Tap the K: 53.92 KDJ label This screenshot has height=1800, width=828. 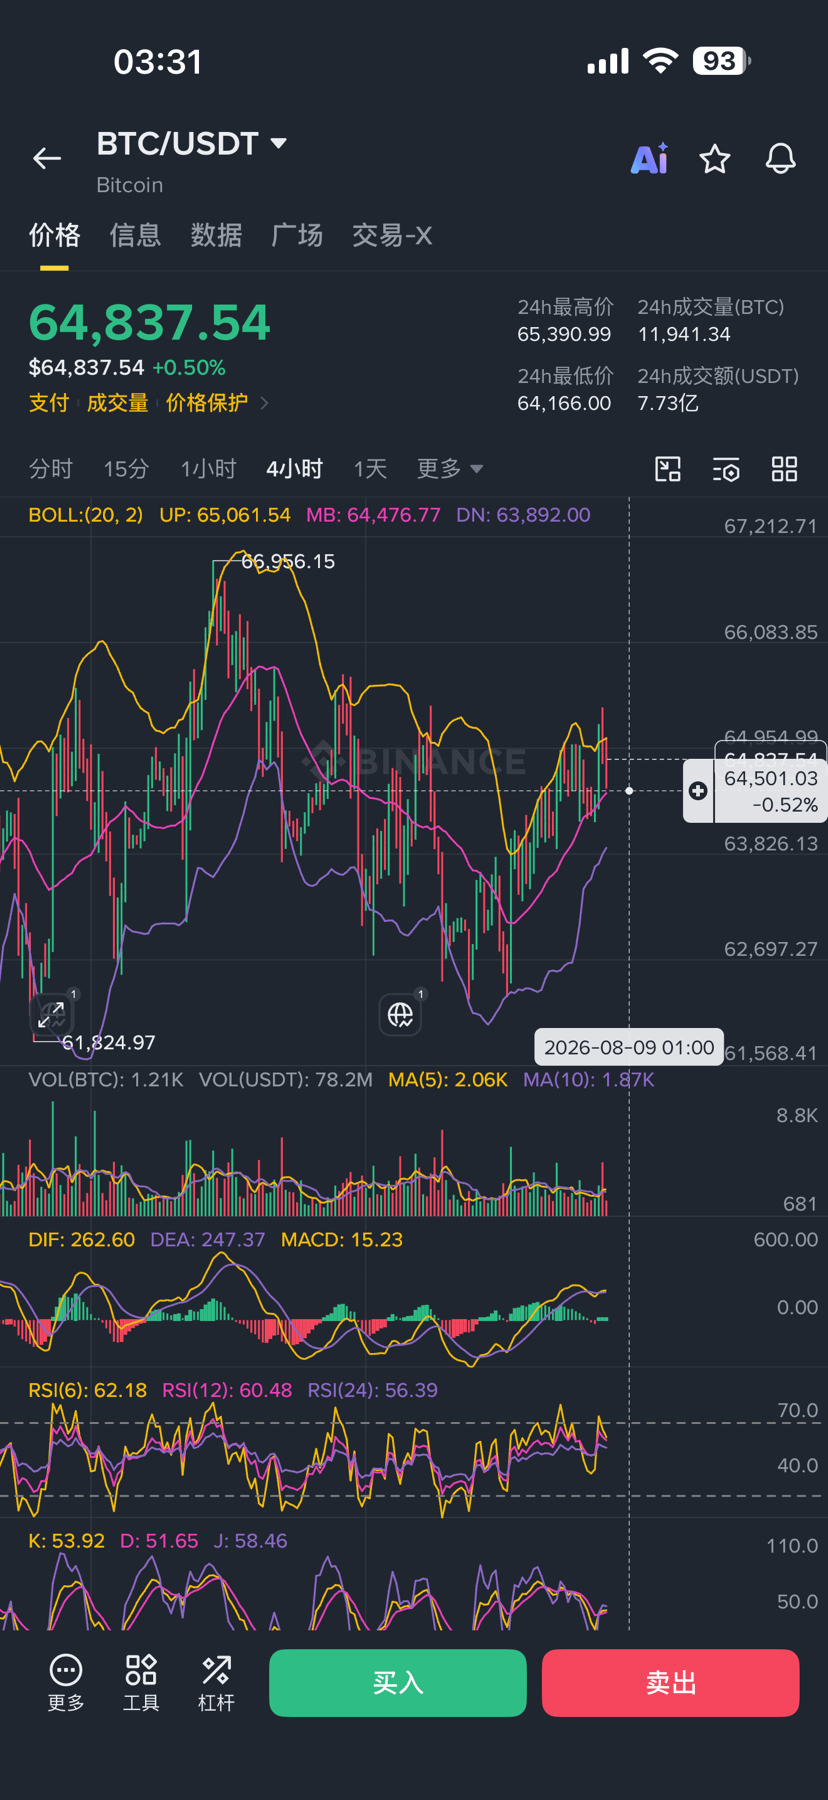[x=66, y=1541]
